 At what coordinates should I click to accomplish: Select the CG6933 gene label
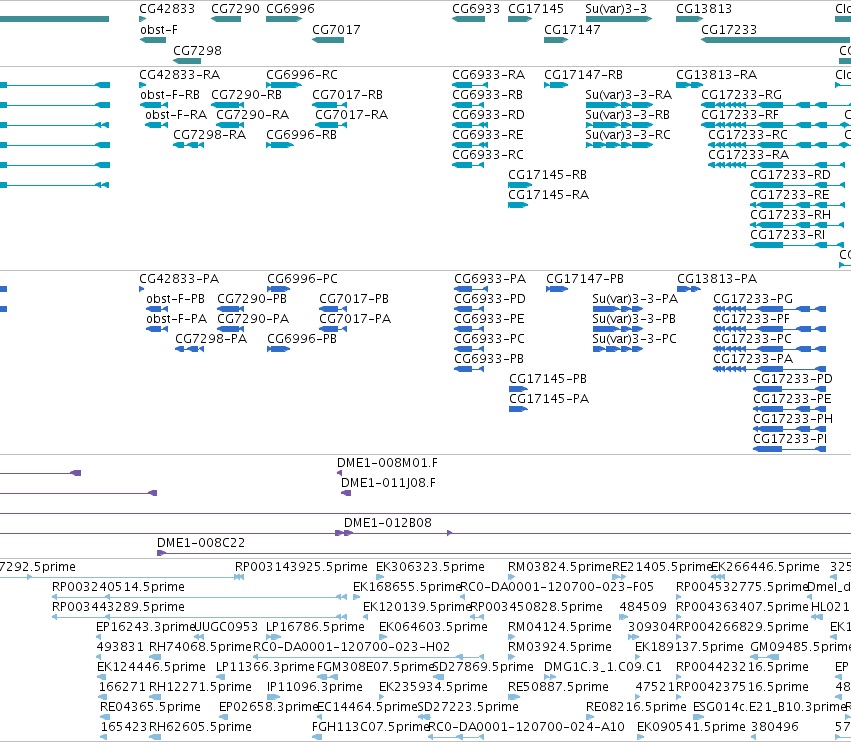(476, 9)
